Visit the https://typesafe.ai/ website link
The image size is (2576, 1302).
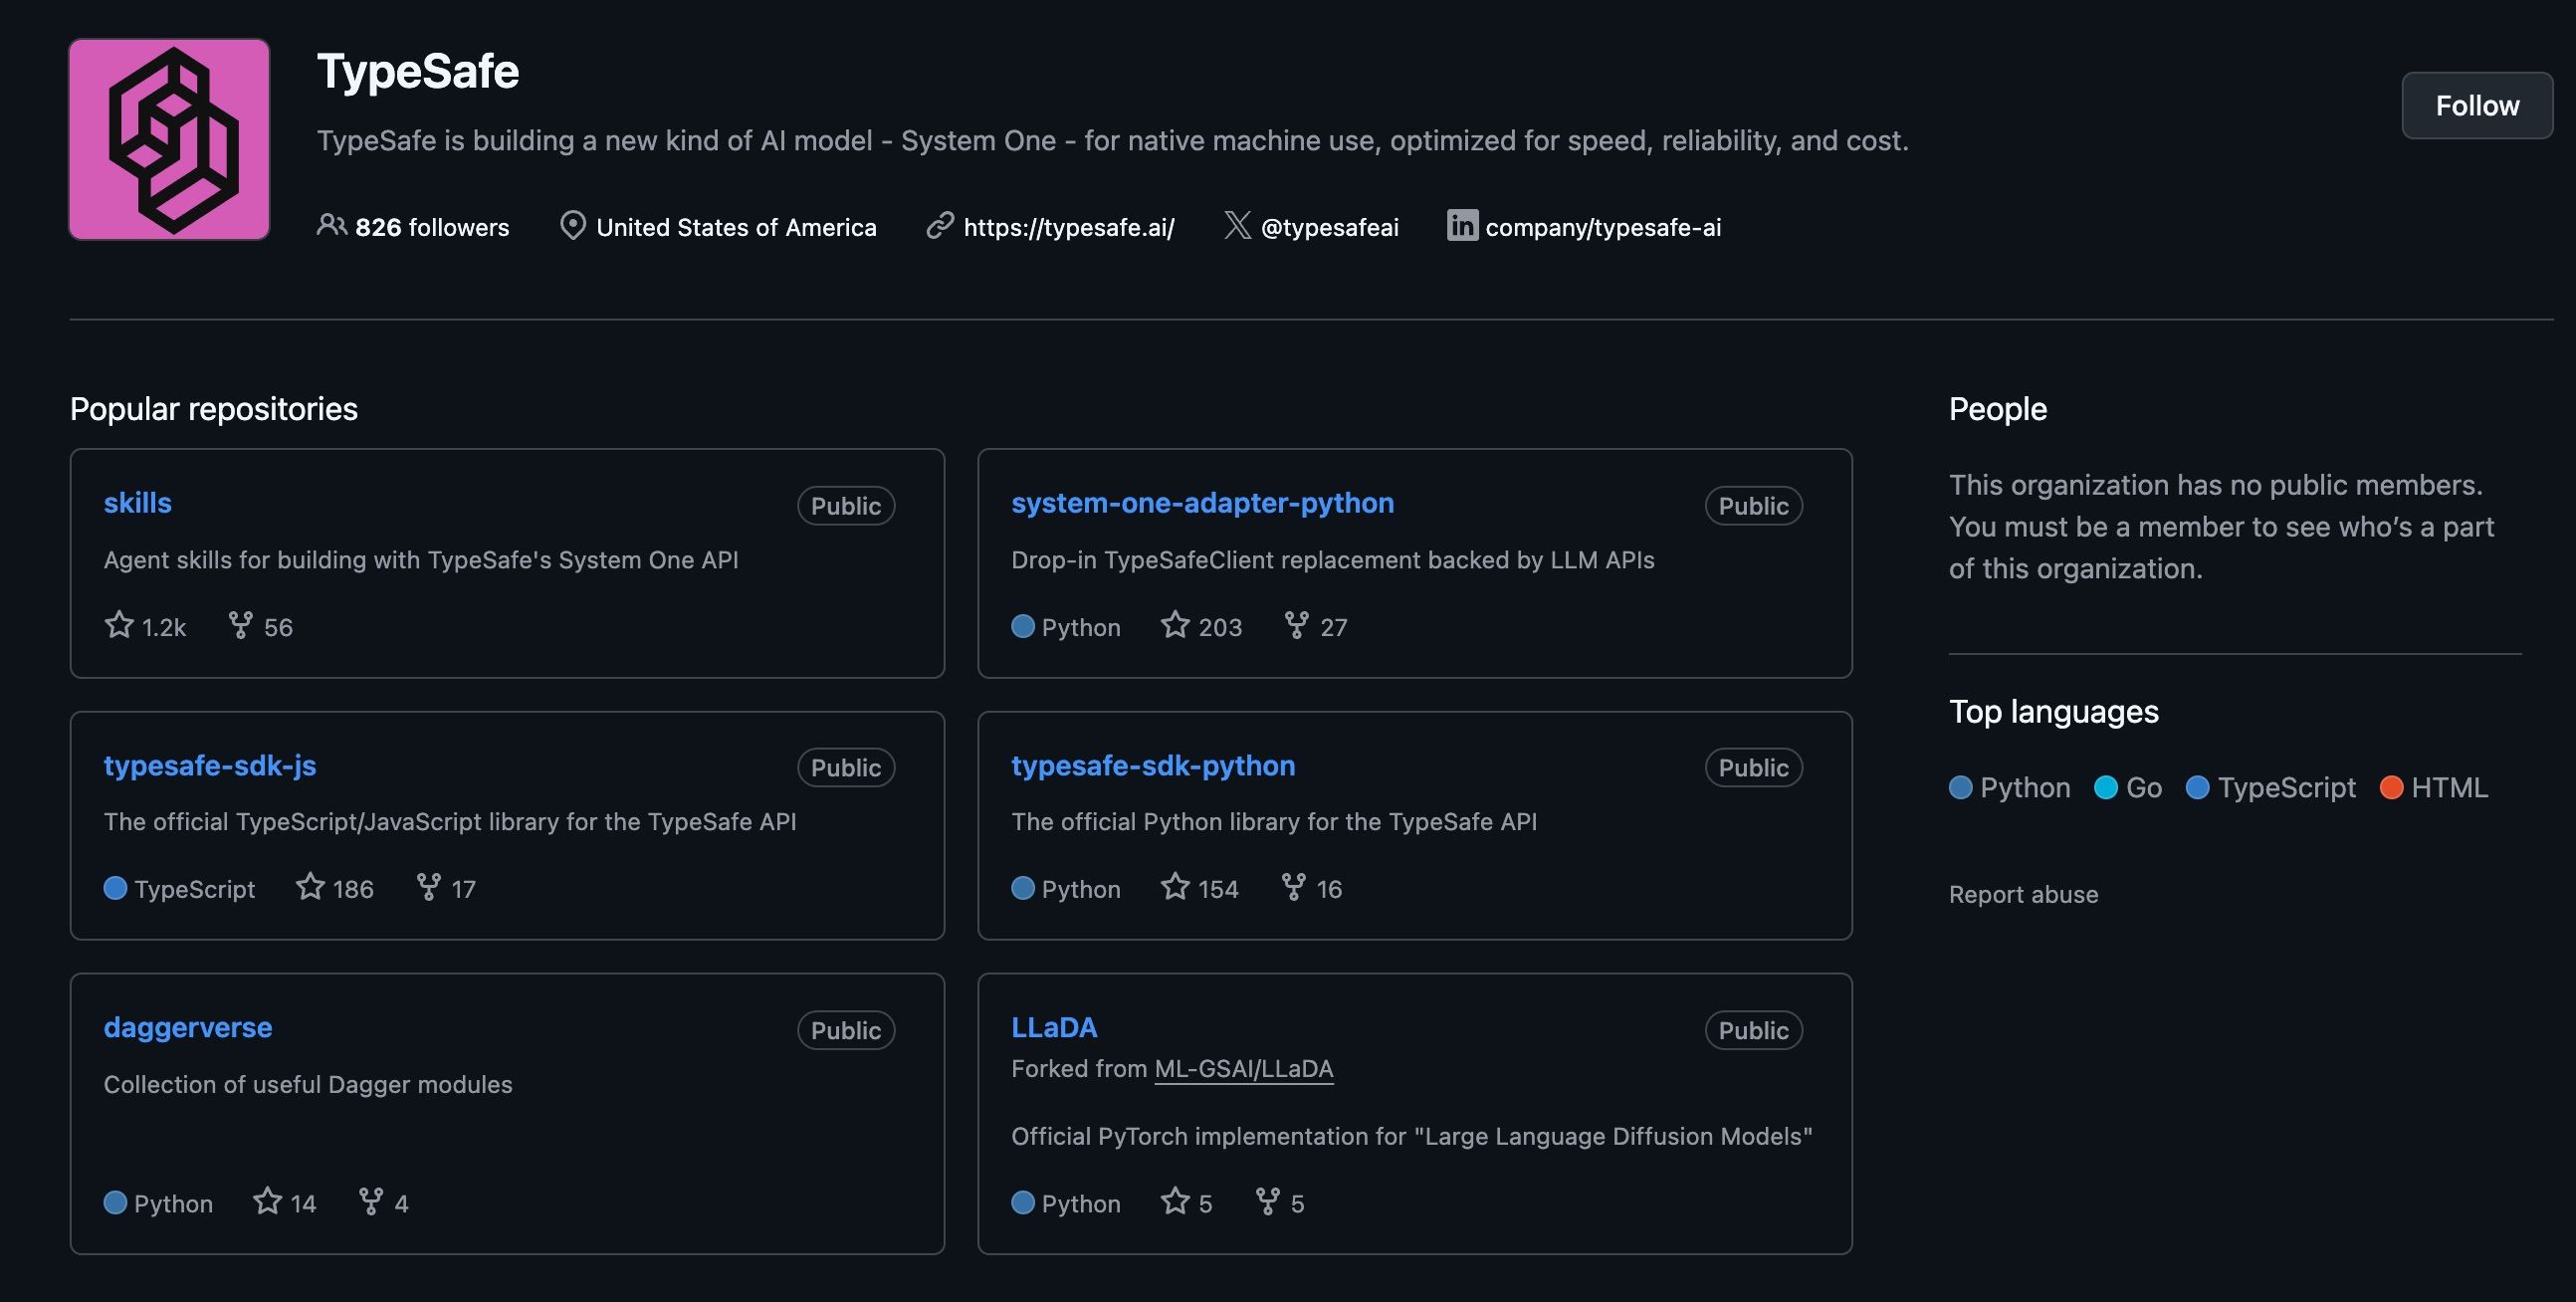pos(1069,227)
